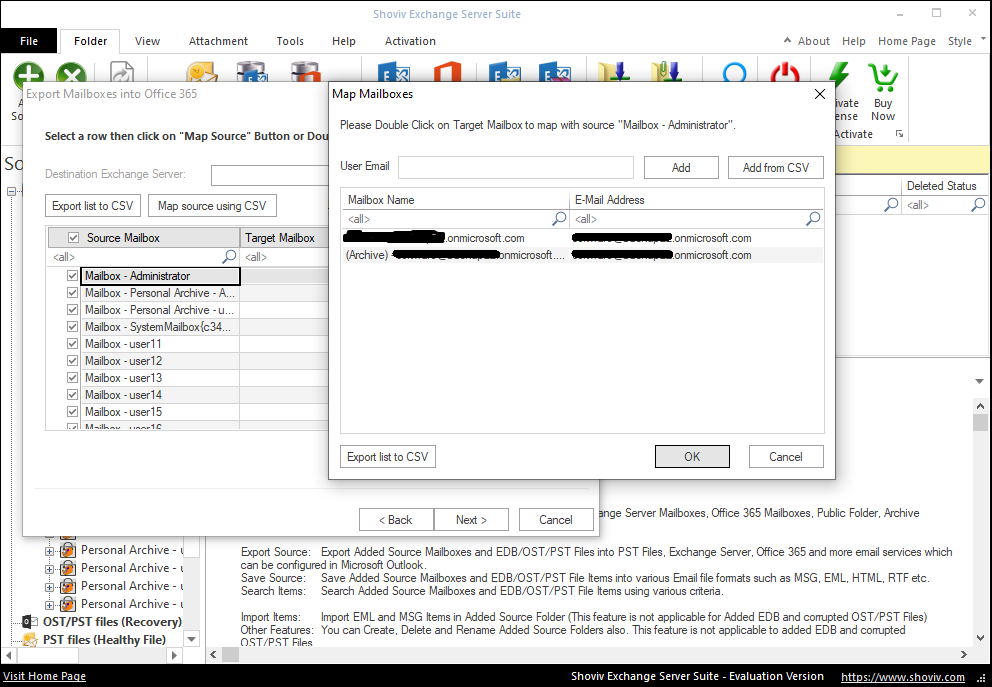Click Home Page in the top-right menu
The height and width of the screenshot is (687, 992).
(x=907, y=41)
